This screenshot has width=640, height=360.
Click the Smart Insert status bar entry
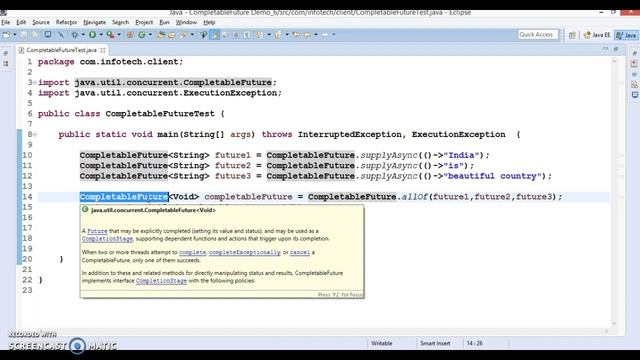pos(435,343)
